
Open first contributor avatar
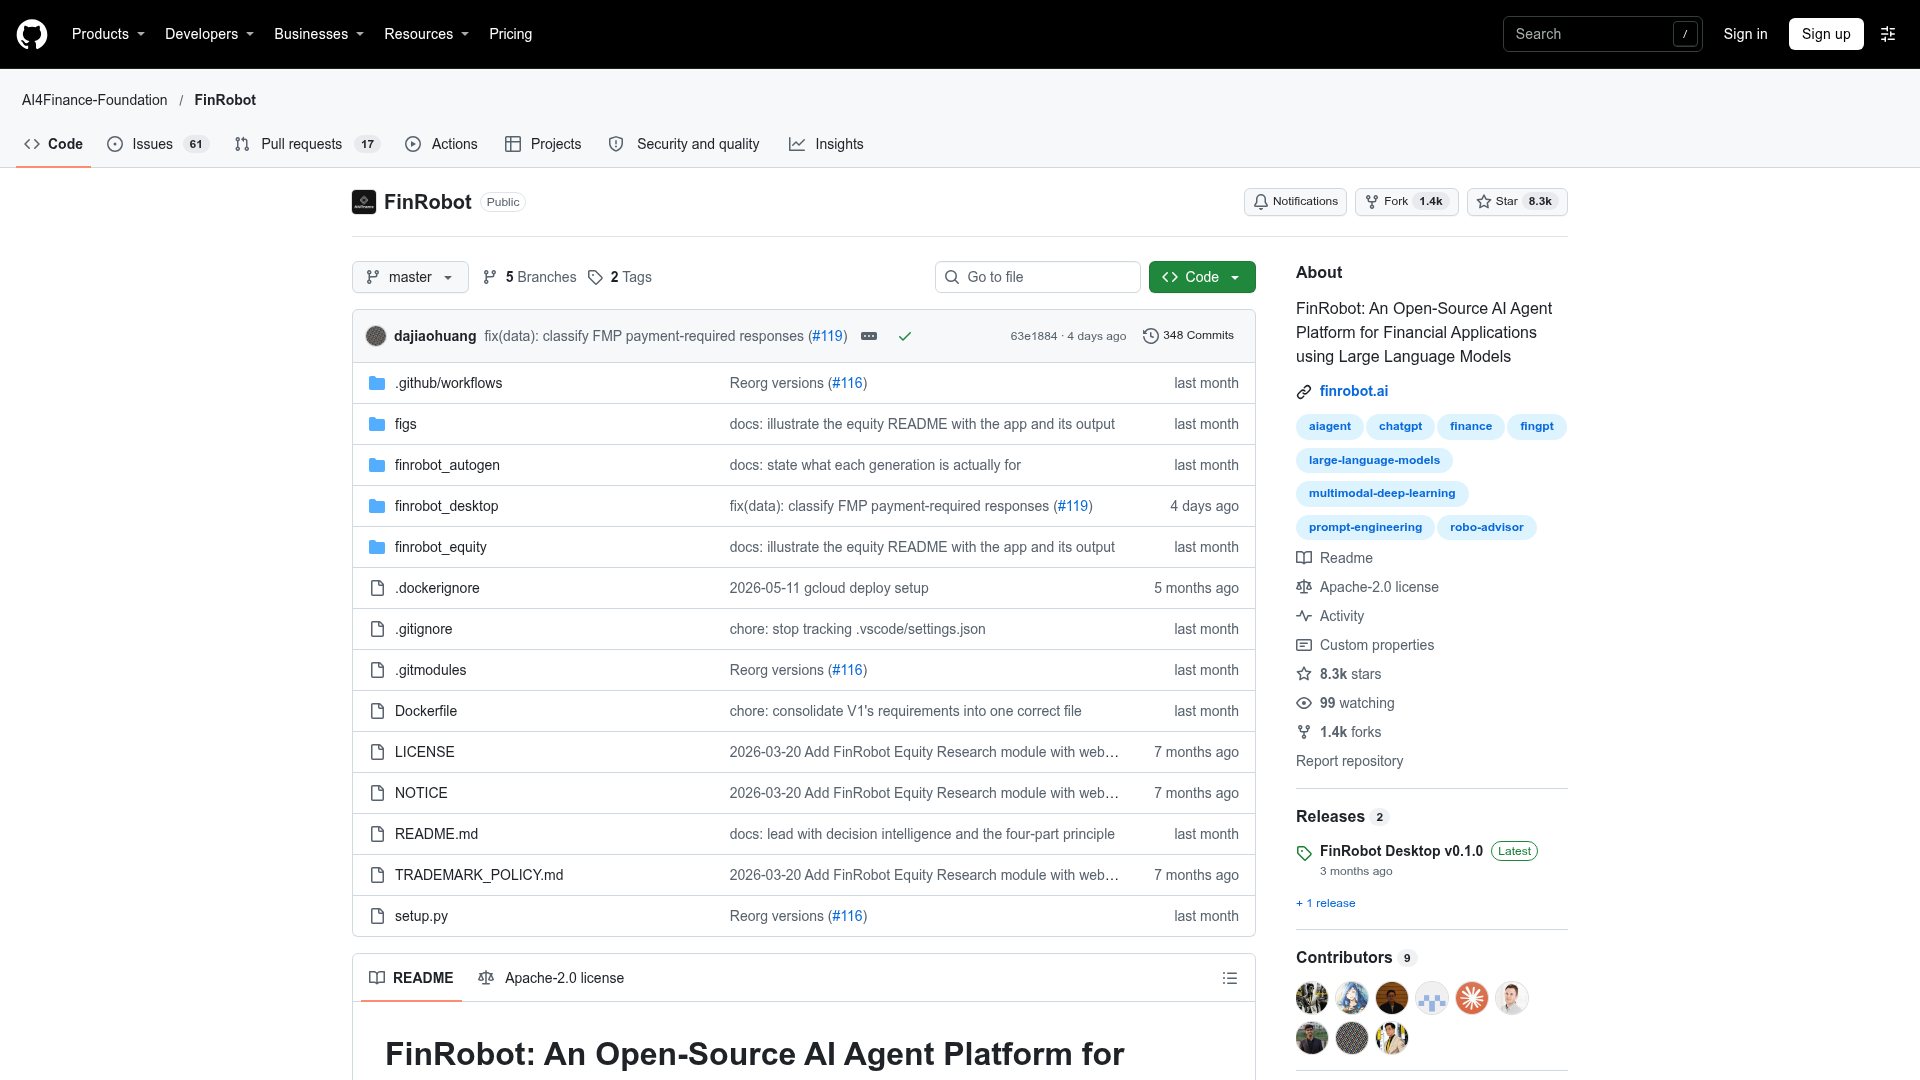point(1312,998)
